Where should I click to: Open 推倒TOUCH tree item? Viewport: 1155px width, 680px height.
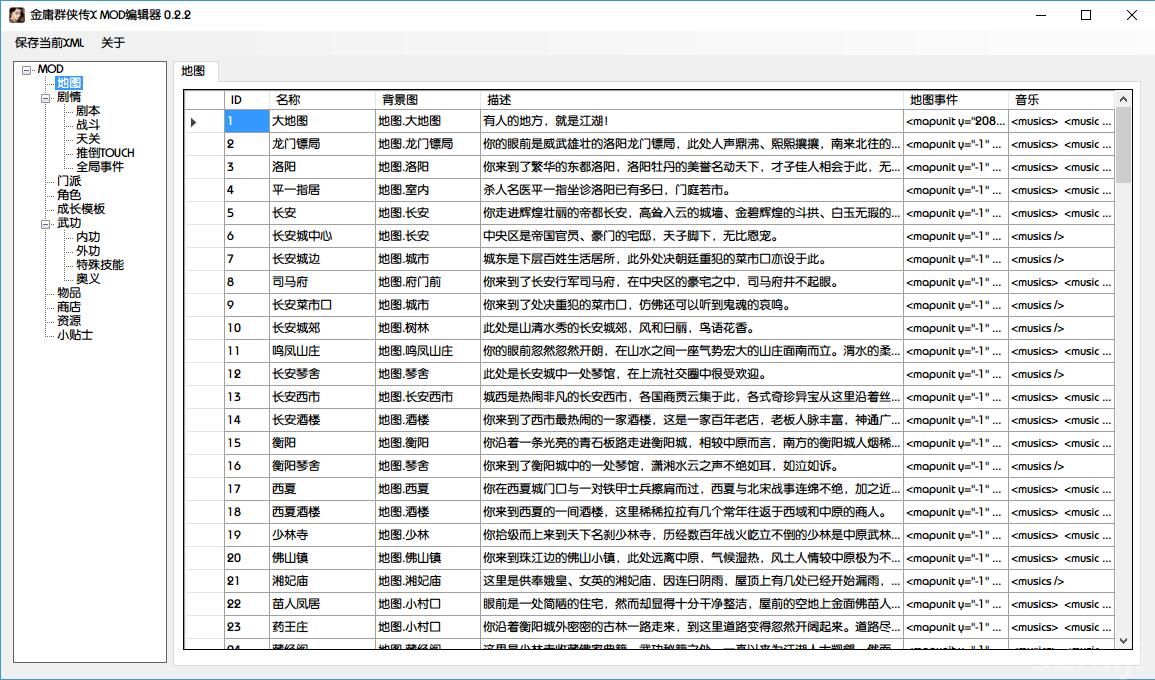105,153
